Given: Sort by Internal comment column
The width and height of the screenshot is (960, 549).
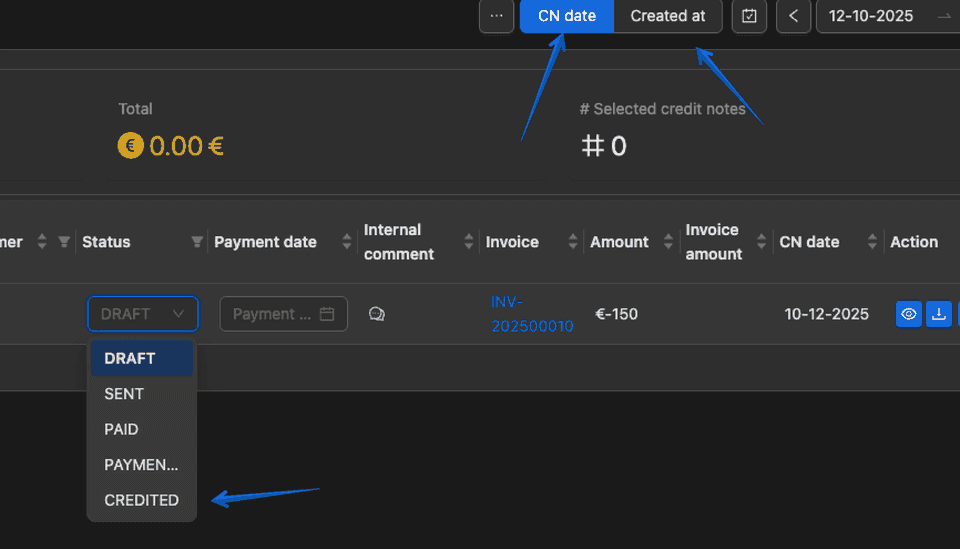Looking at the screenshot, I should point(469,242).
